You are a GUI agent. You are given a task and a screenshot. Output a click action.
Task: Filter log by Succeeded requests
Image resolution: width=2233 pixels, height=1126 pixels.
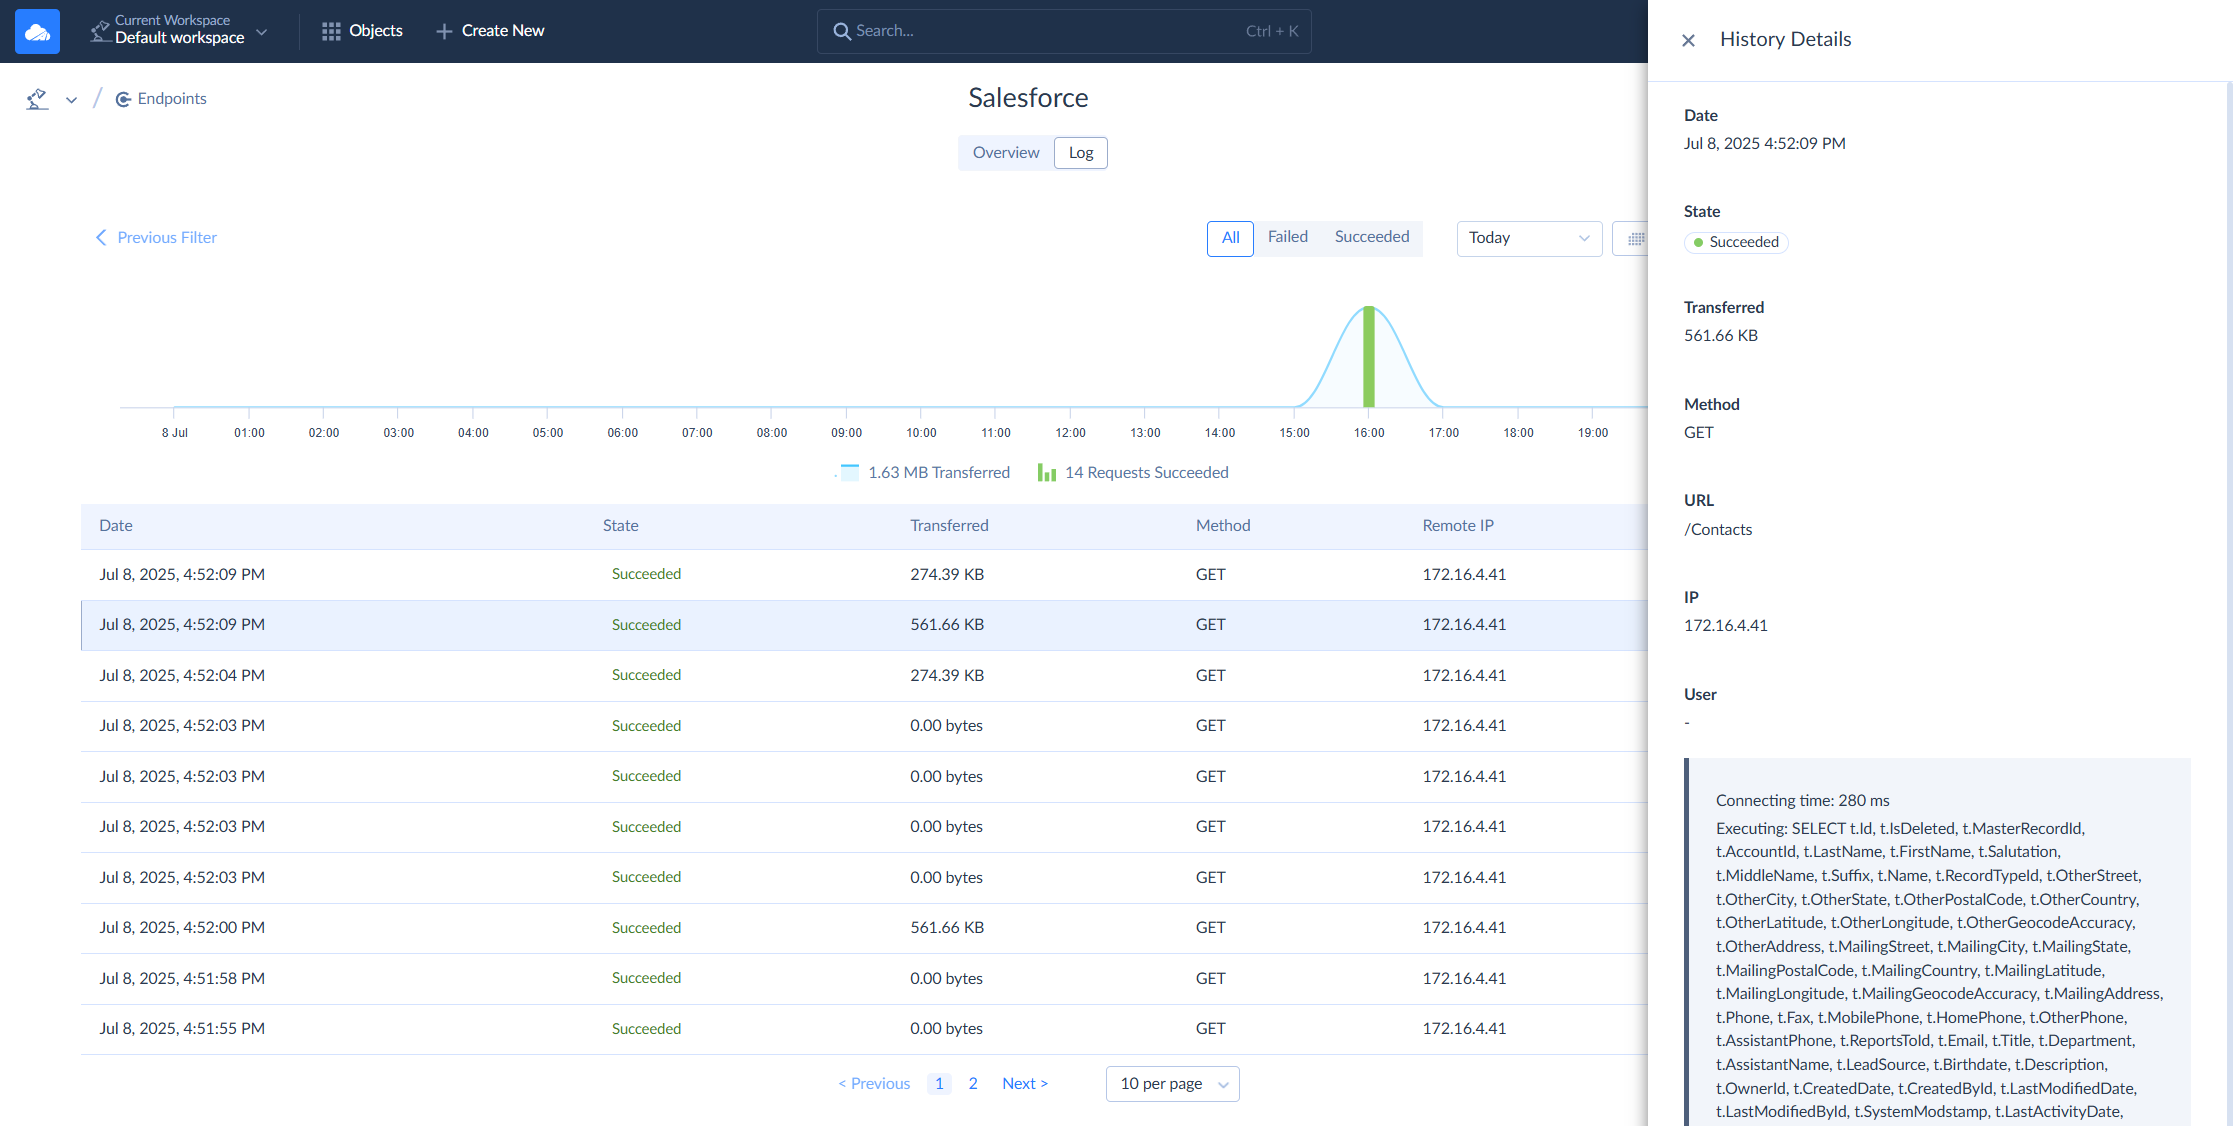1372,237
